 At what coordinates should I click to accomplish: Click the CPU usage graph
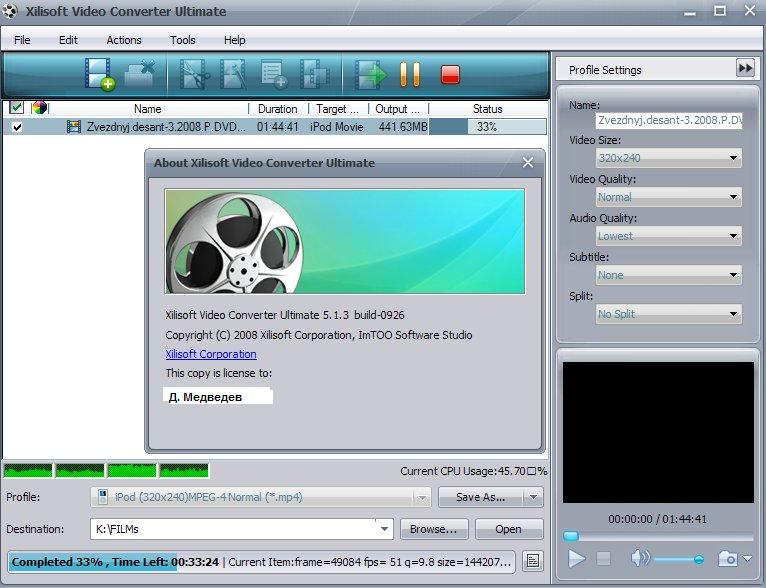[106, 470]
